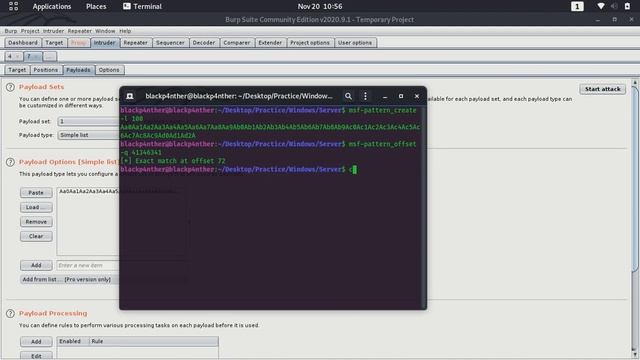
Task: Open the User options tab
Action: tap(355, 43)
